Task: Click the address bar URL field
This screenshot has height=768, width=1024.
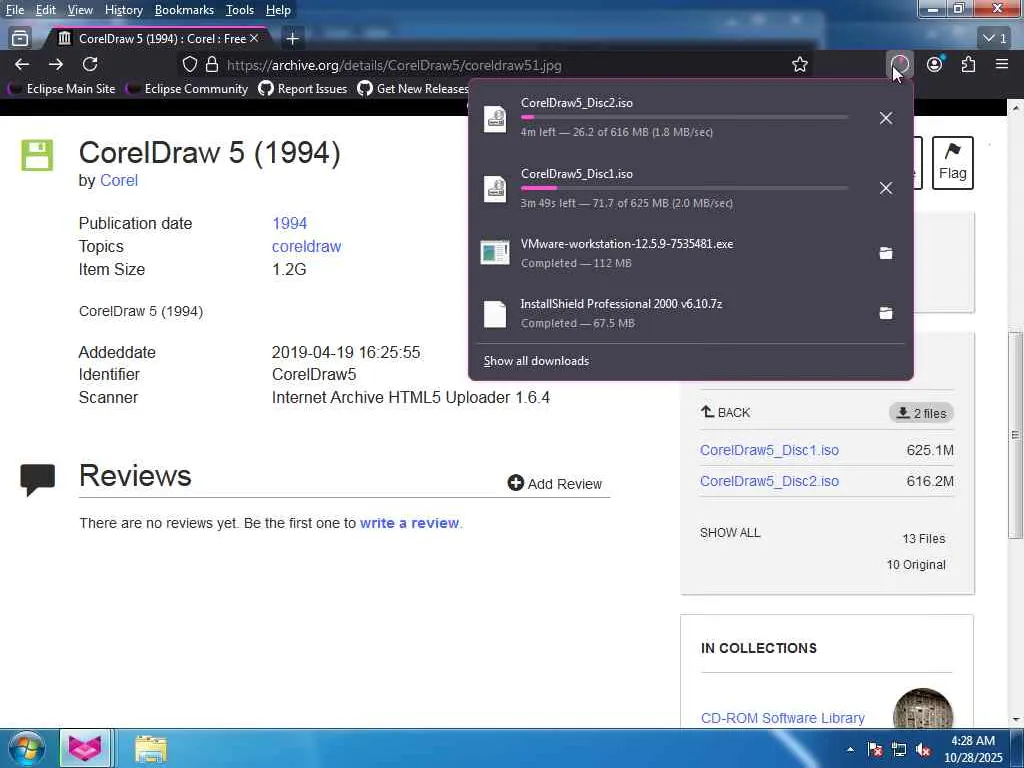Action: (x=496, y=65)
